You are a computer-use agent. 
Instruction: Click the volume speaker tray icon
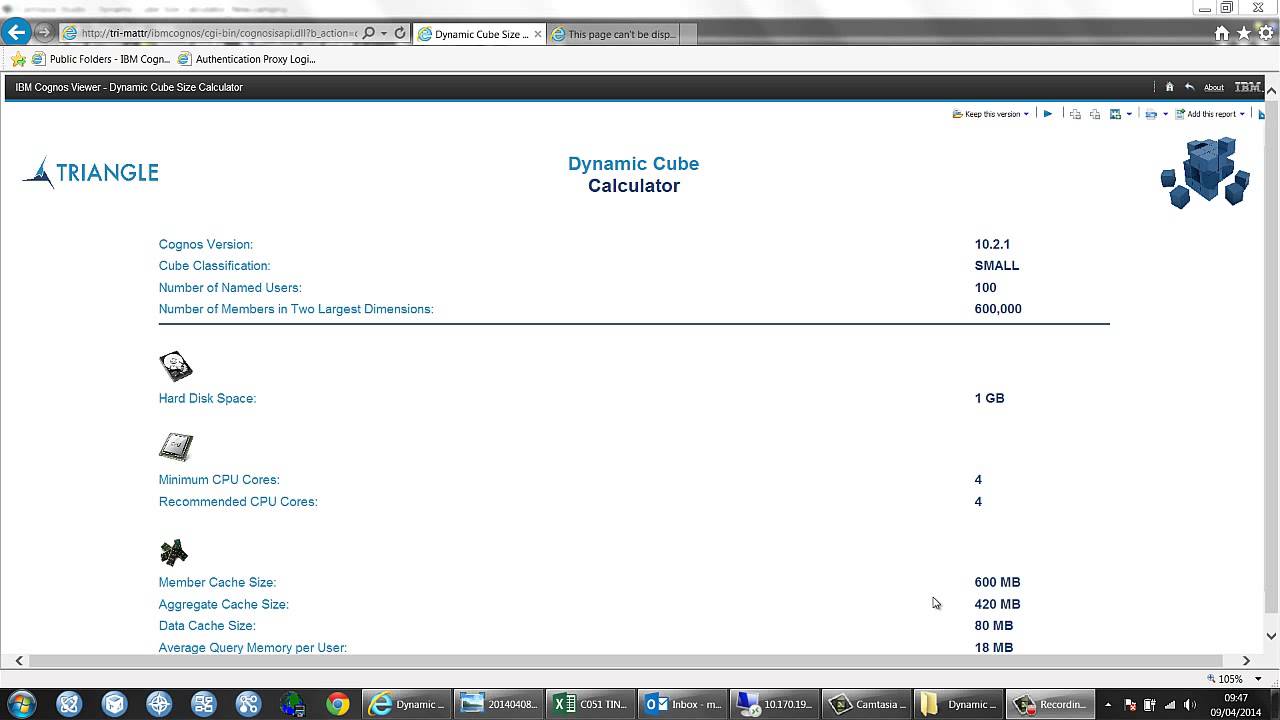tap(1190, 704)
